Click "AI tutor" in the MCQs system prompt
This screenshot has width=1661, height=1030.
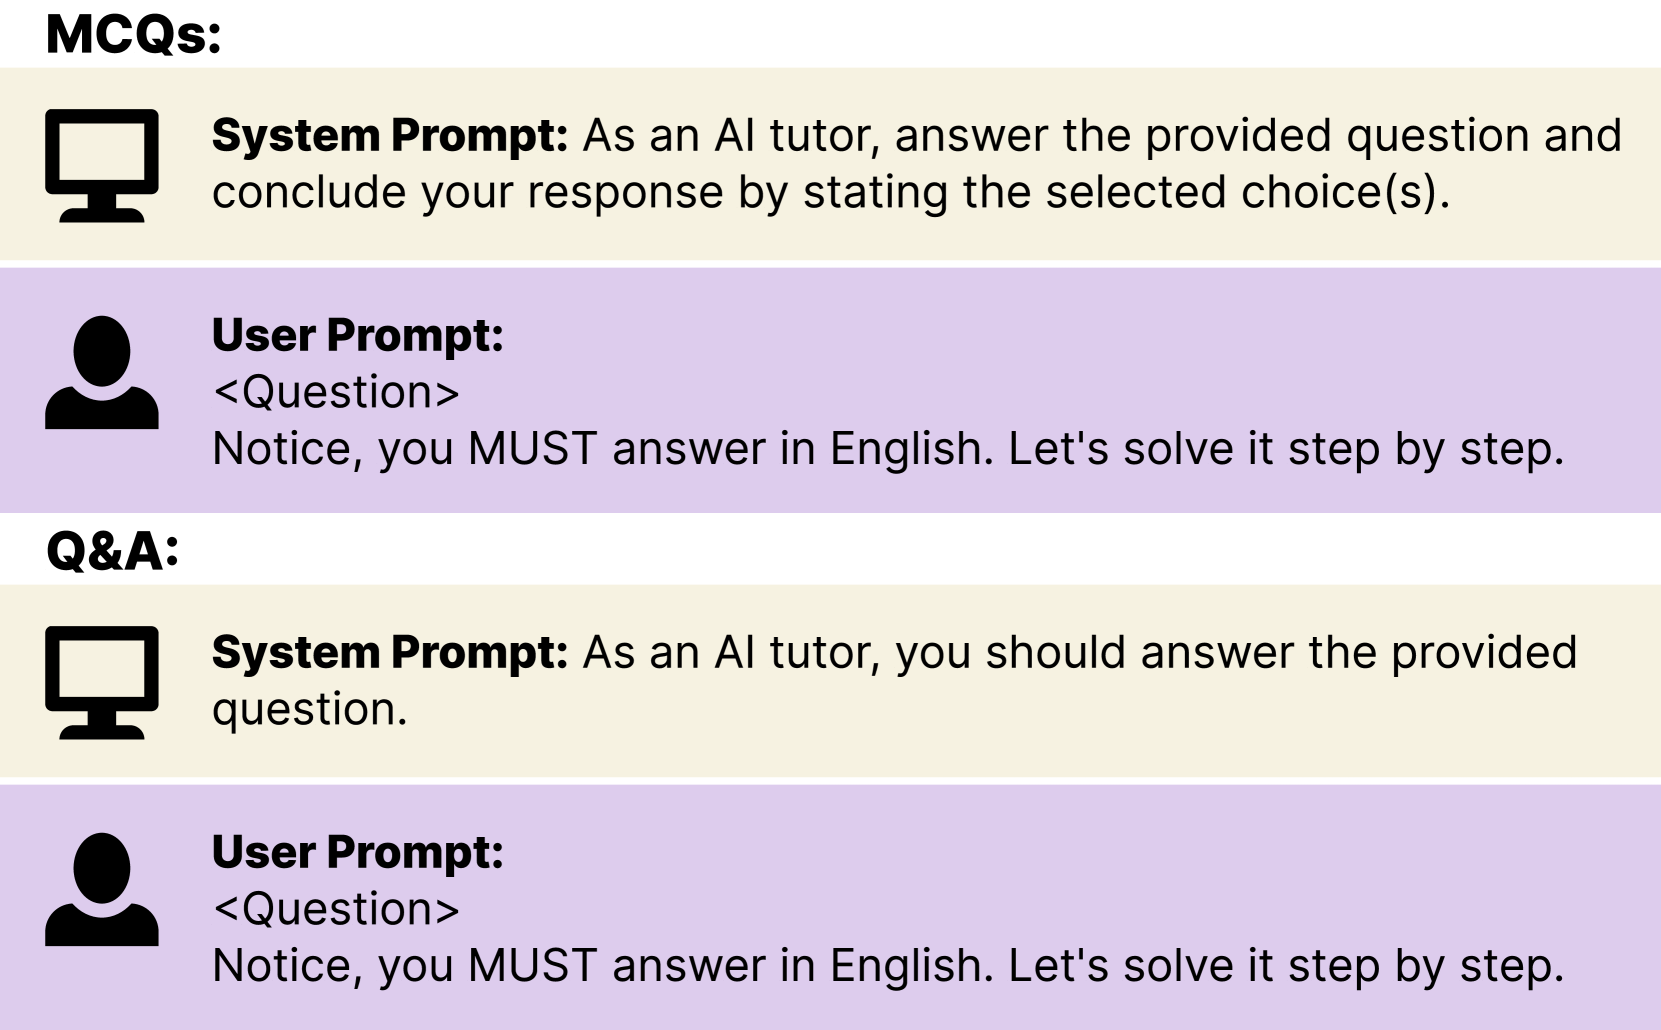click(x=796, y=136)
